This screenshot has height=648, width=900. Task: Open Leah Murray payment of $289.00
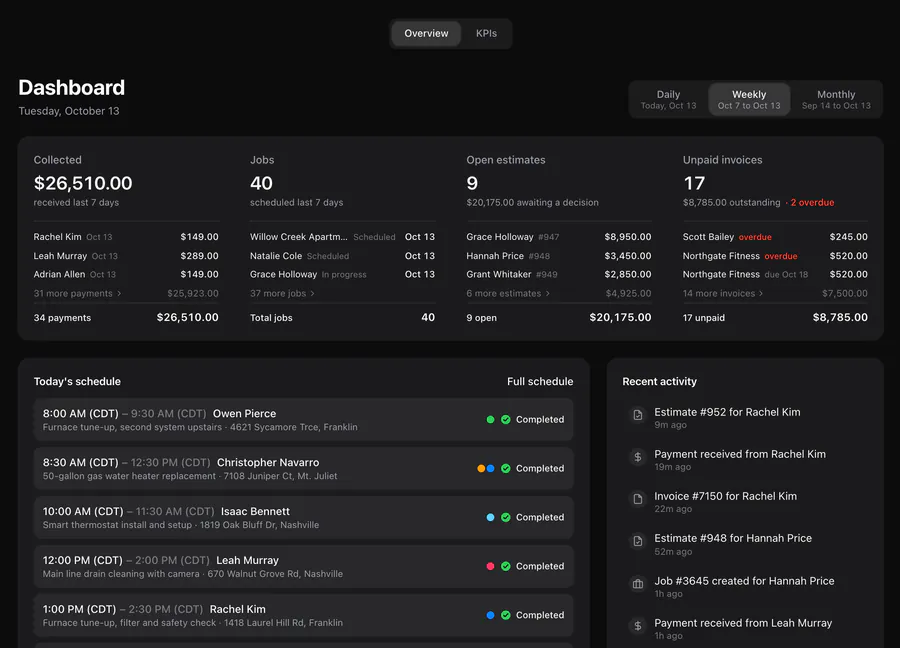[x=126, y=255]
